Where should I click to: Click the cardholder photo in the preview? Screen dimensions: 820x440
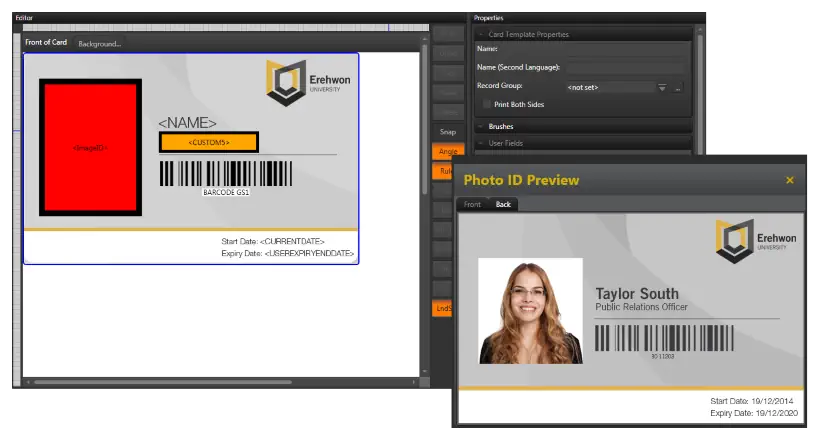pyautogui.click(x=530, y=311)
